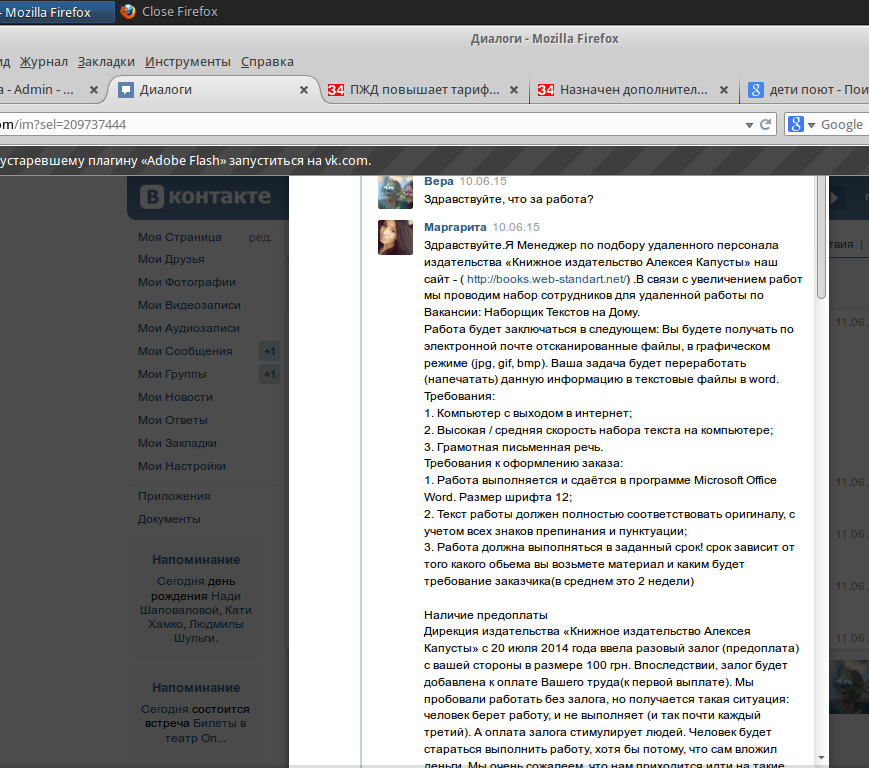Image resolution: width=869 pixels, height=768 pixels.
Task: Open the books.web-standart.net link
Action: point(546,279)
